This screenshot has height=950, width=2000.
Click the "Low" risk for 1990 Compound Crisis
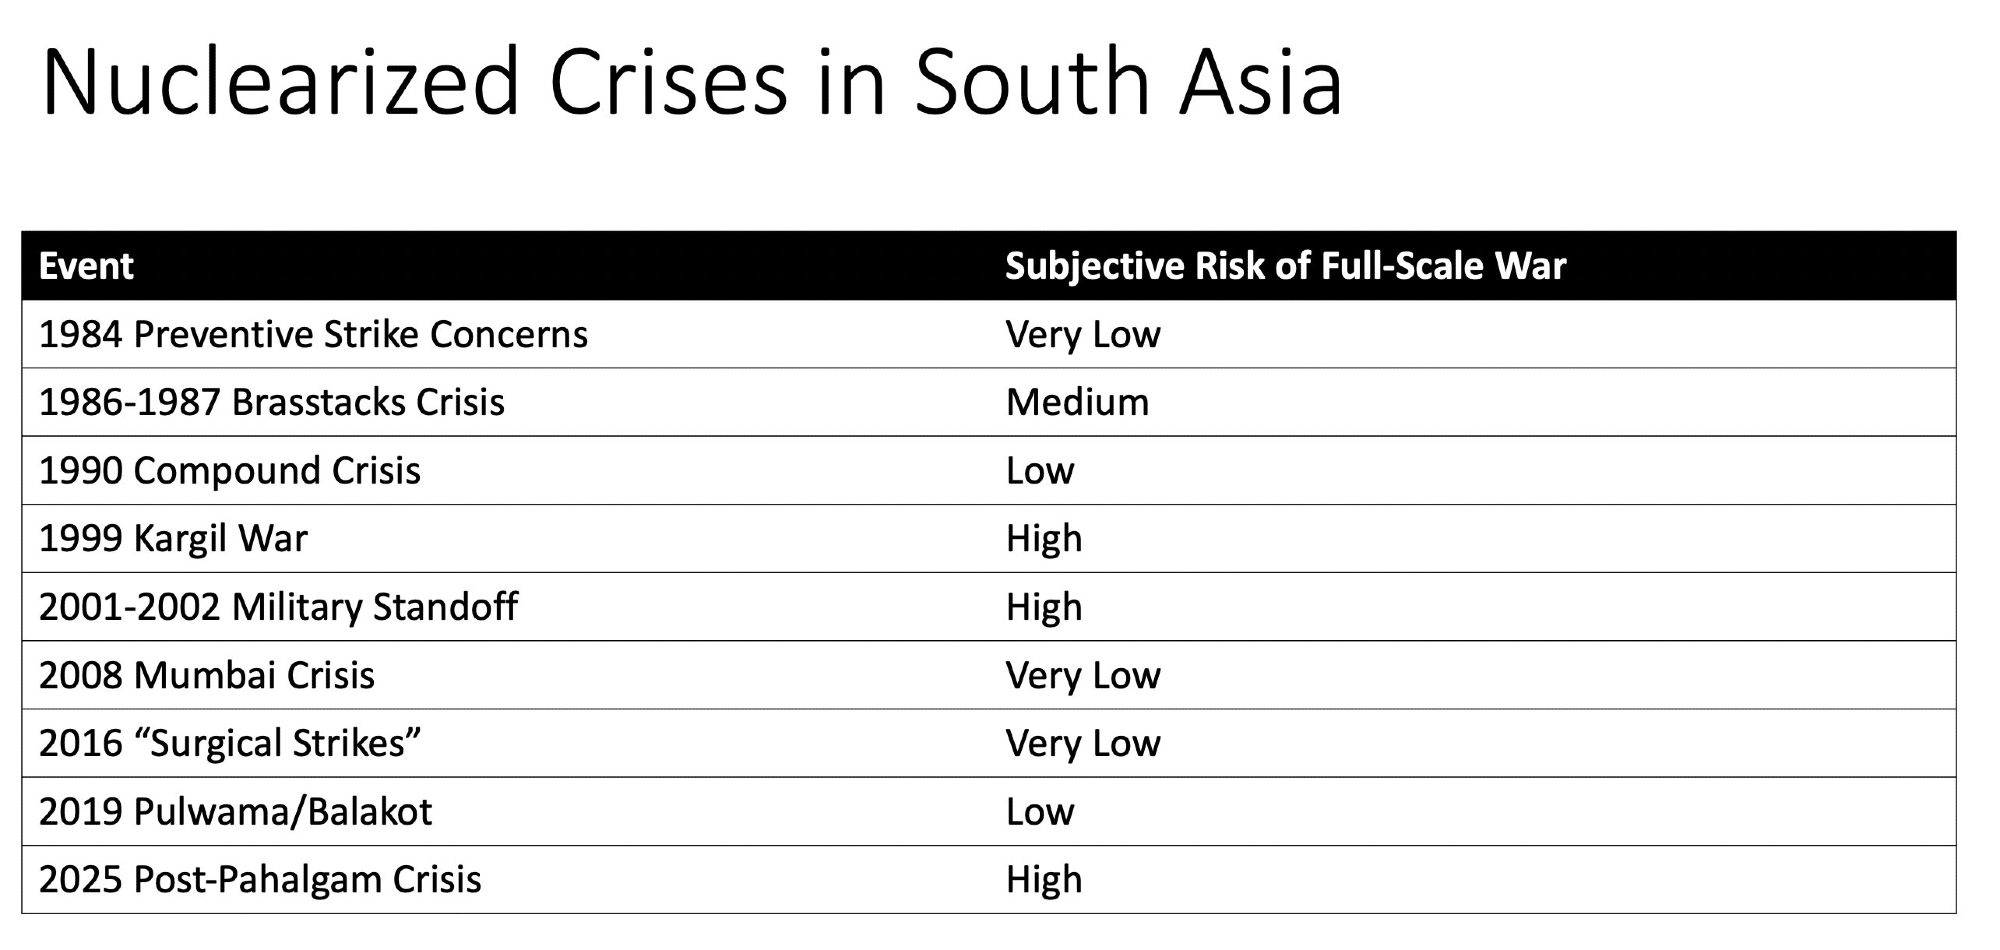pyautogui.click(x=1040, y=470)
